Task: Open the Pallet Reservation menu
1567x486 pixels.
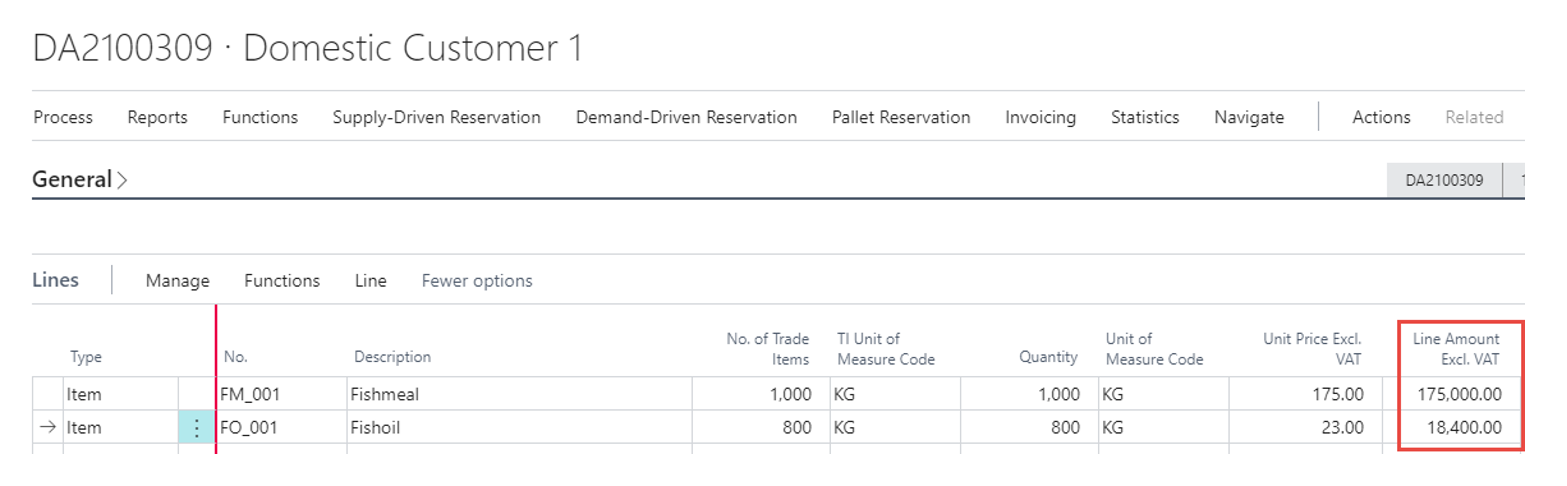Action: point(900,117)
